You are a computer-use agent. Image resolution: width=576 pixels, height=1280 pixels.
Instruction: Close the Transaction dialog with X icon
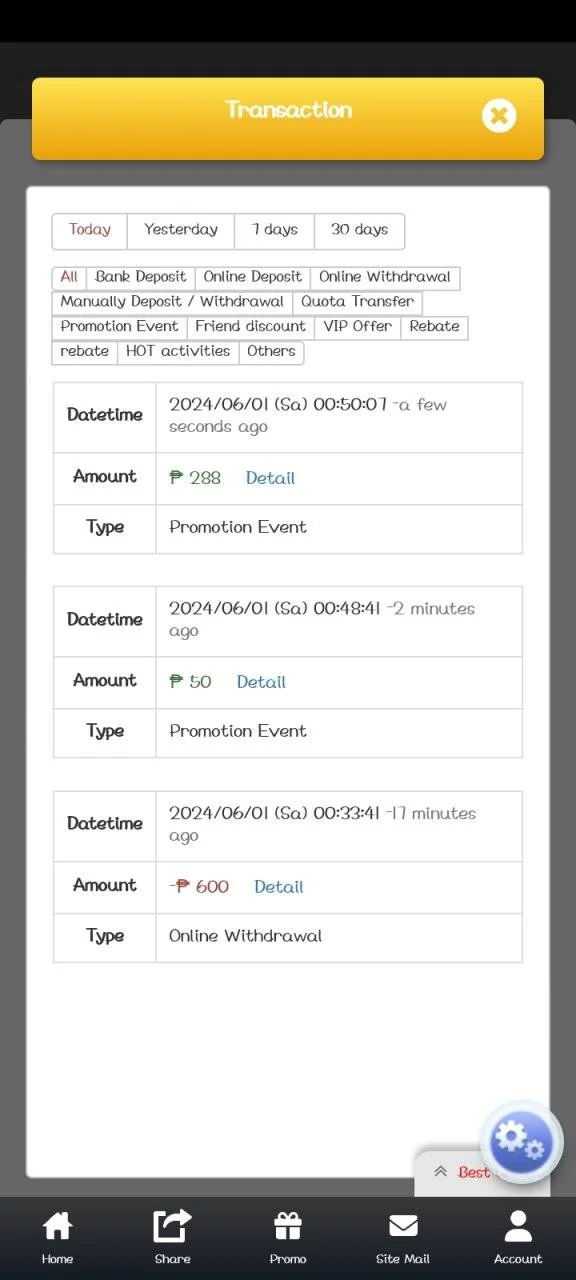pos(499,115)
